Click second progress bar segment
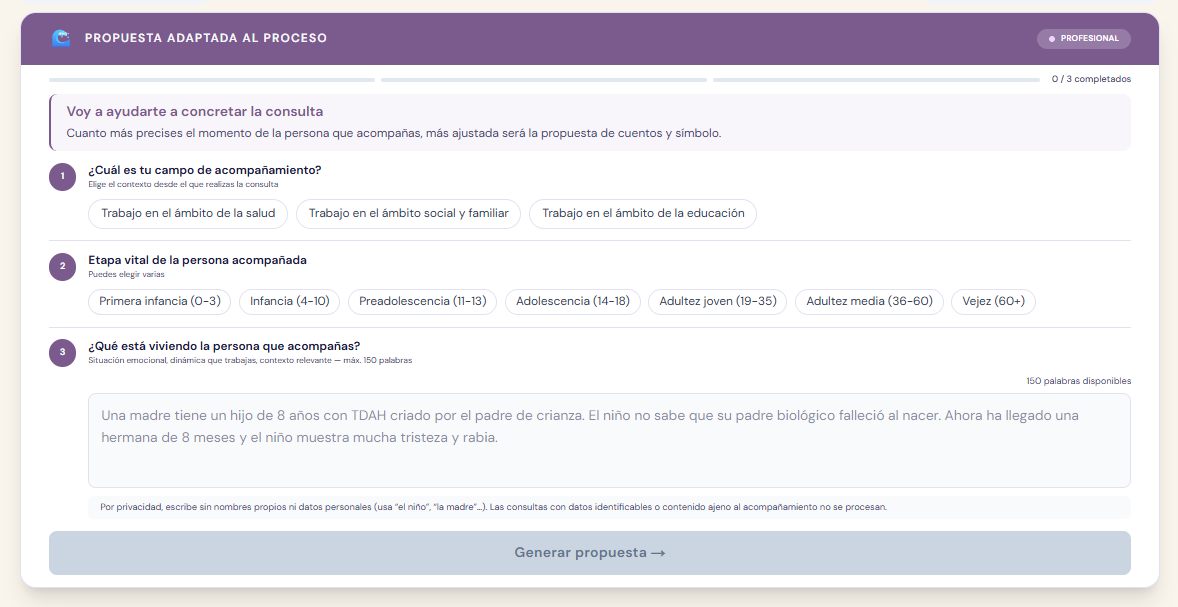Viewport: 1178px width, 607px height. (544, 80)
